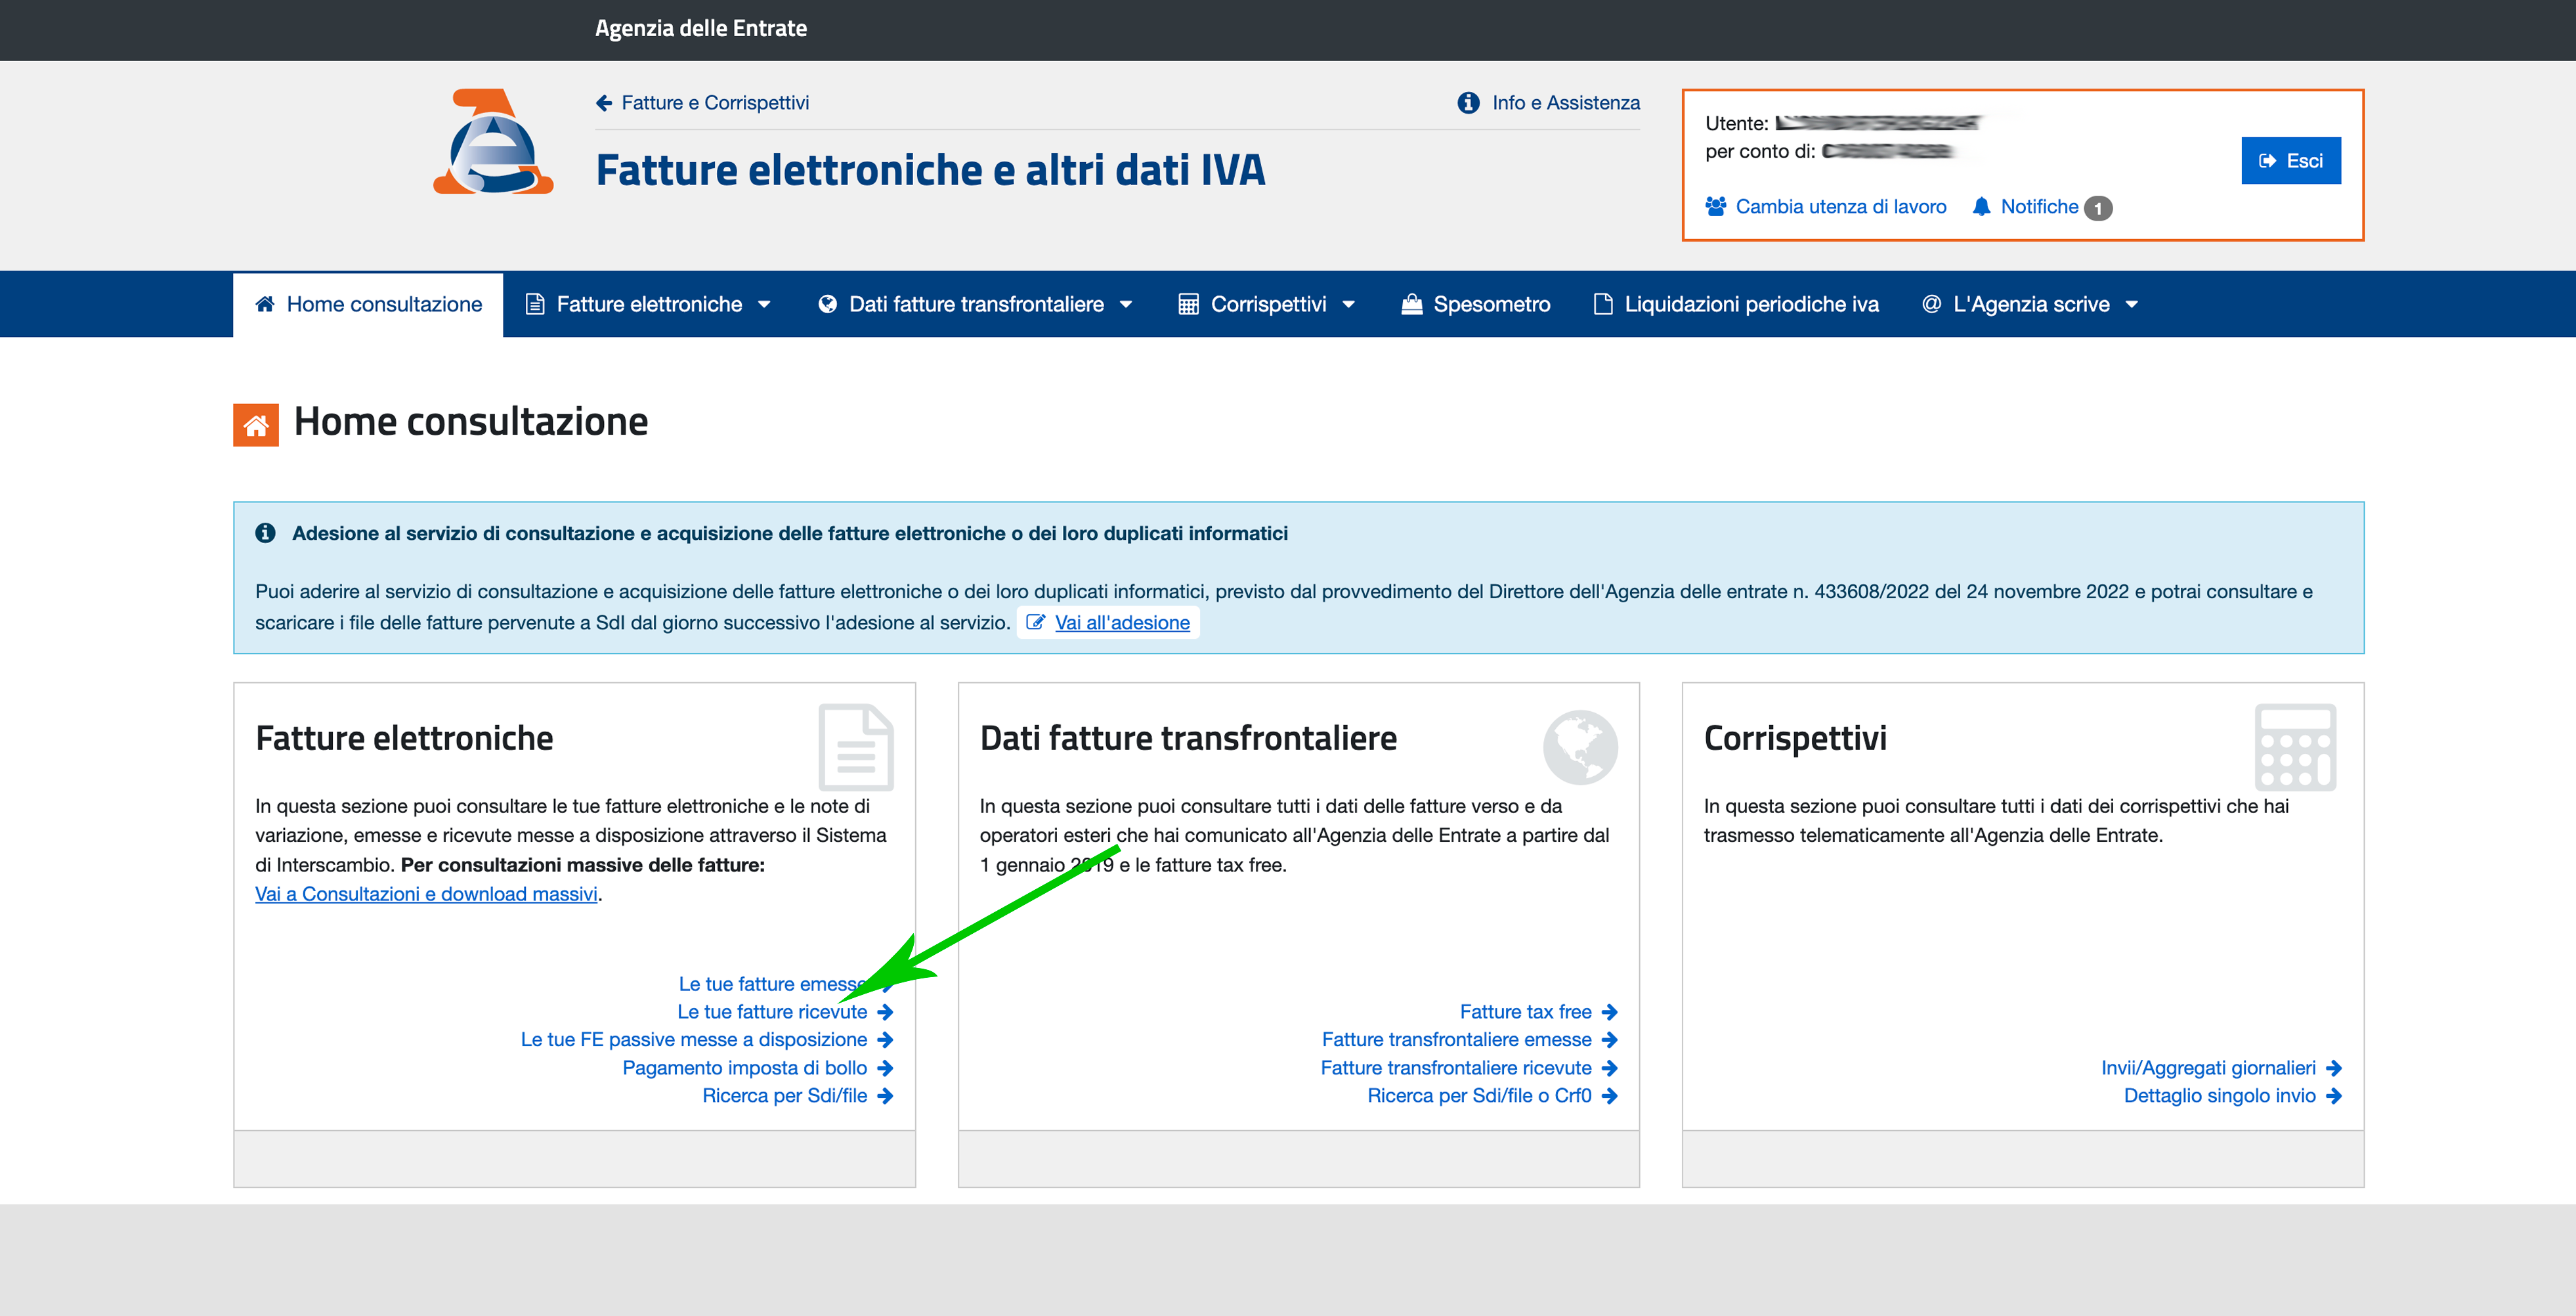This screenshot has height=1316, width=2576.
Task: Click the document icon in the Fatture elettroniche card
Action: 855,747
